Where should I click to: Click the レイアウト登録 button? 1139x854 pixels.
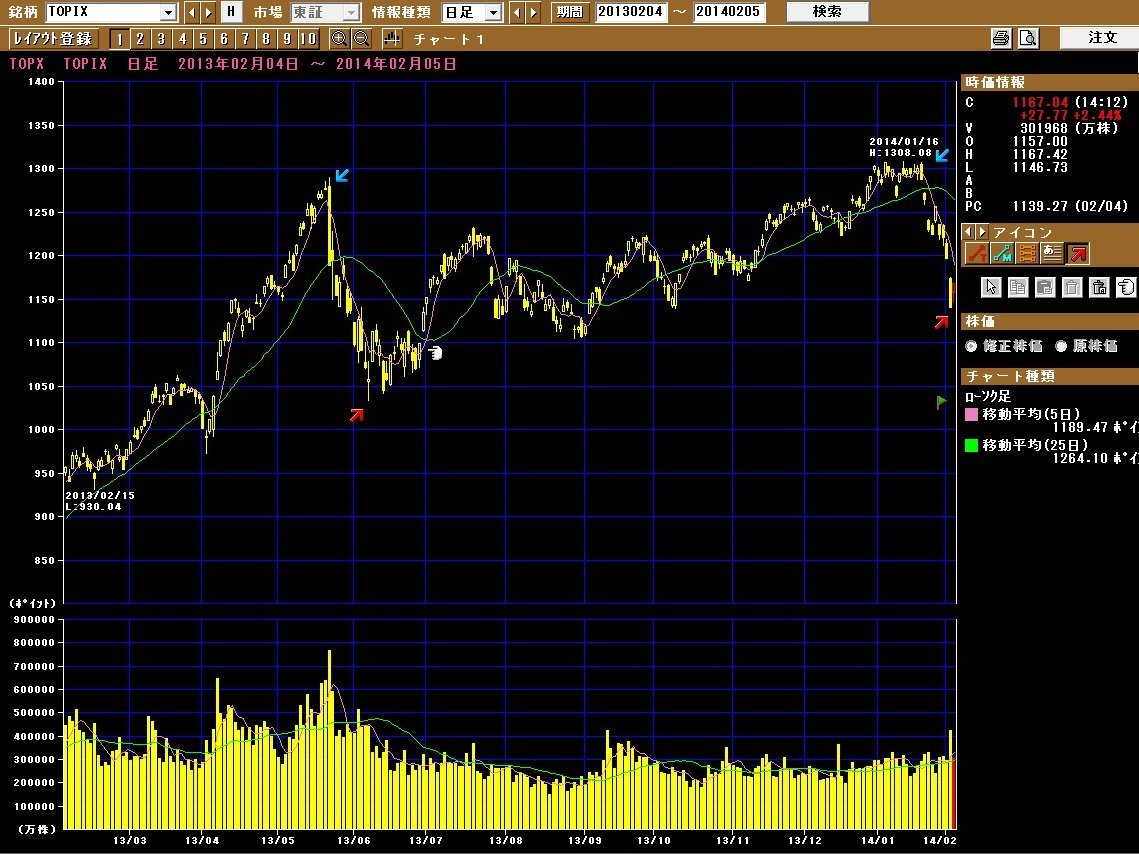pos(53,38)
